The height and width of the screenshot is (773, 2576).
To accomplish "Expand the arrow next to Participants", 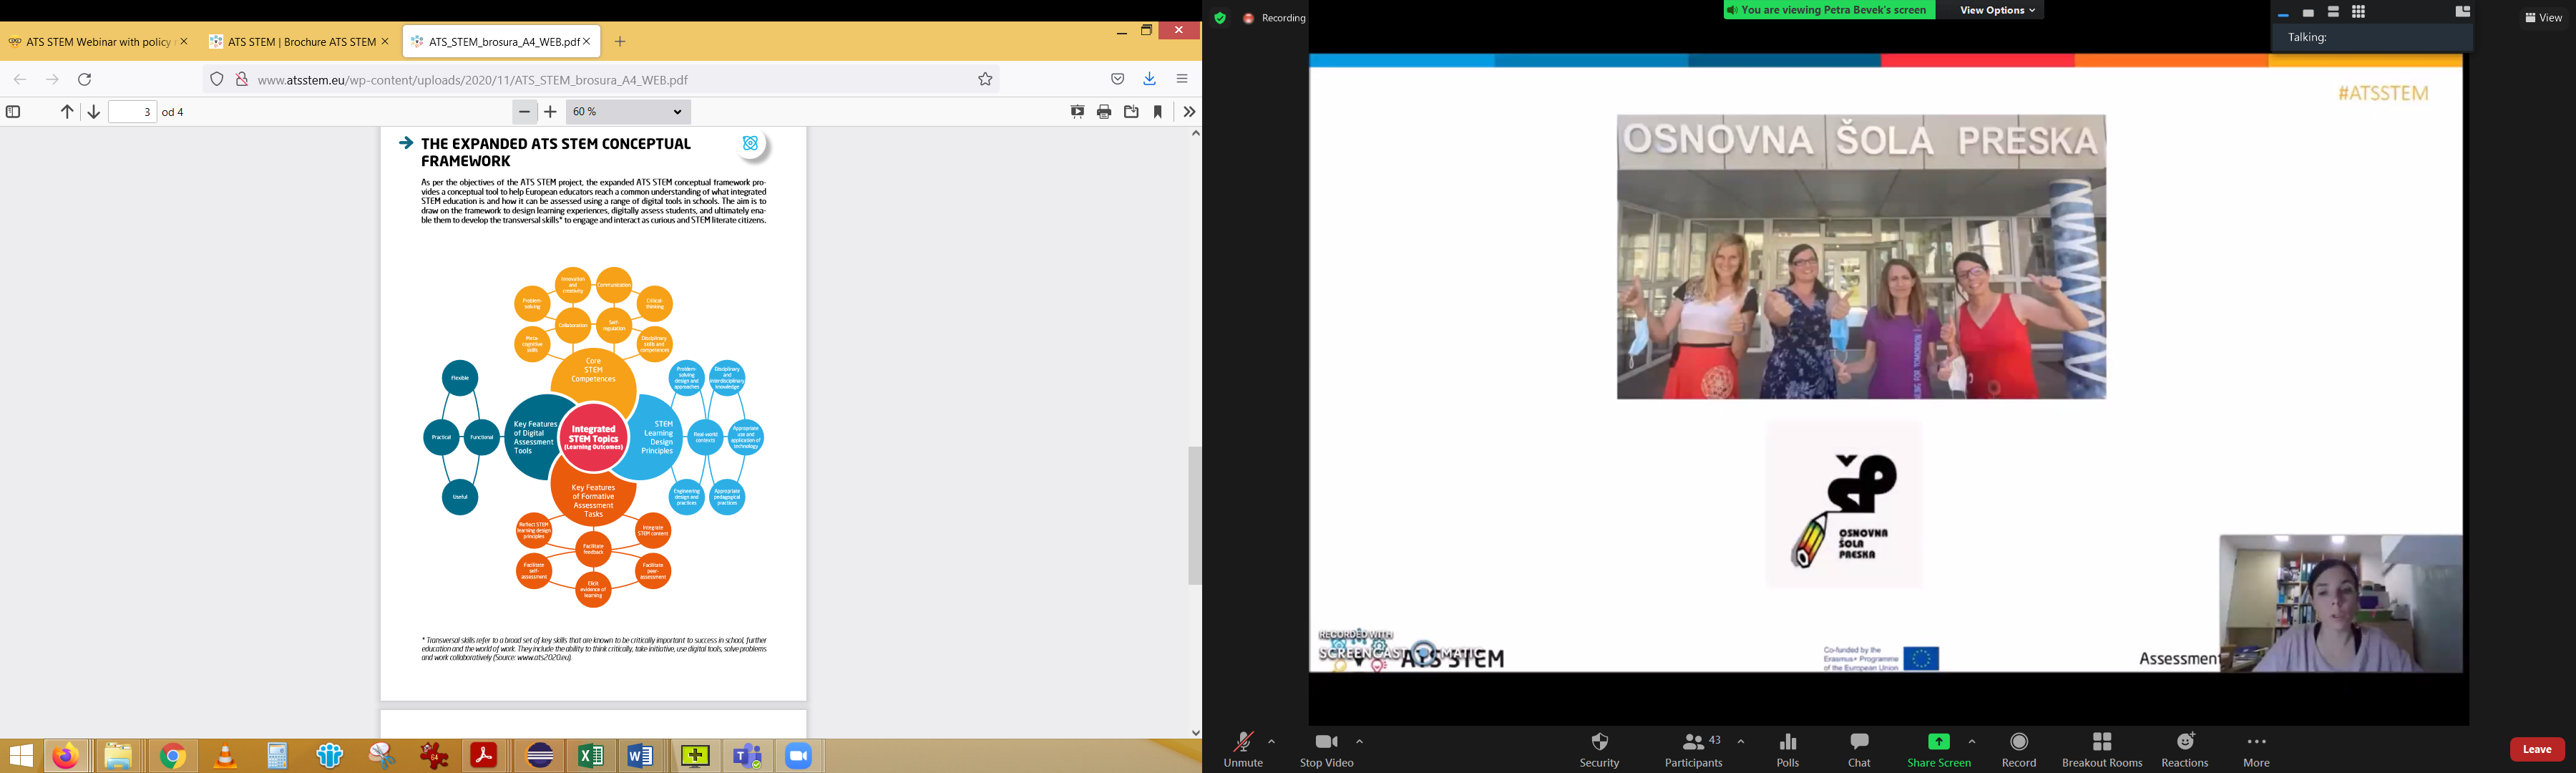I will (x=1741, y=741).
